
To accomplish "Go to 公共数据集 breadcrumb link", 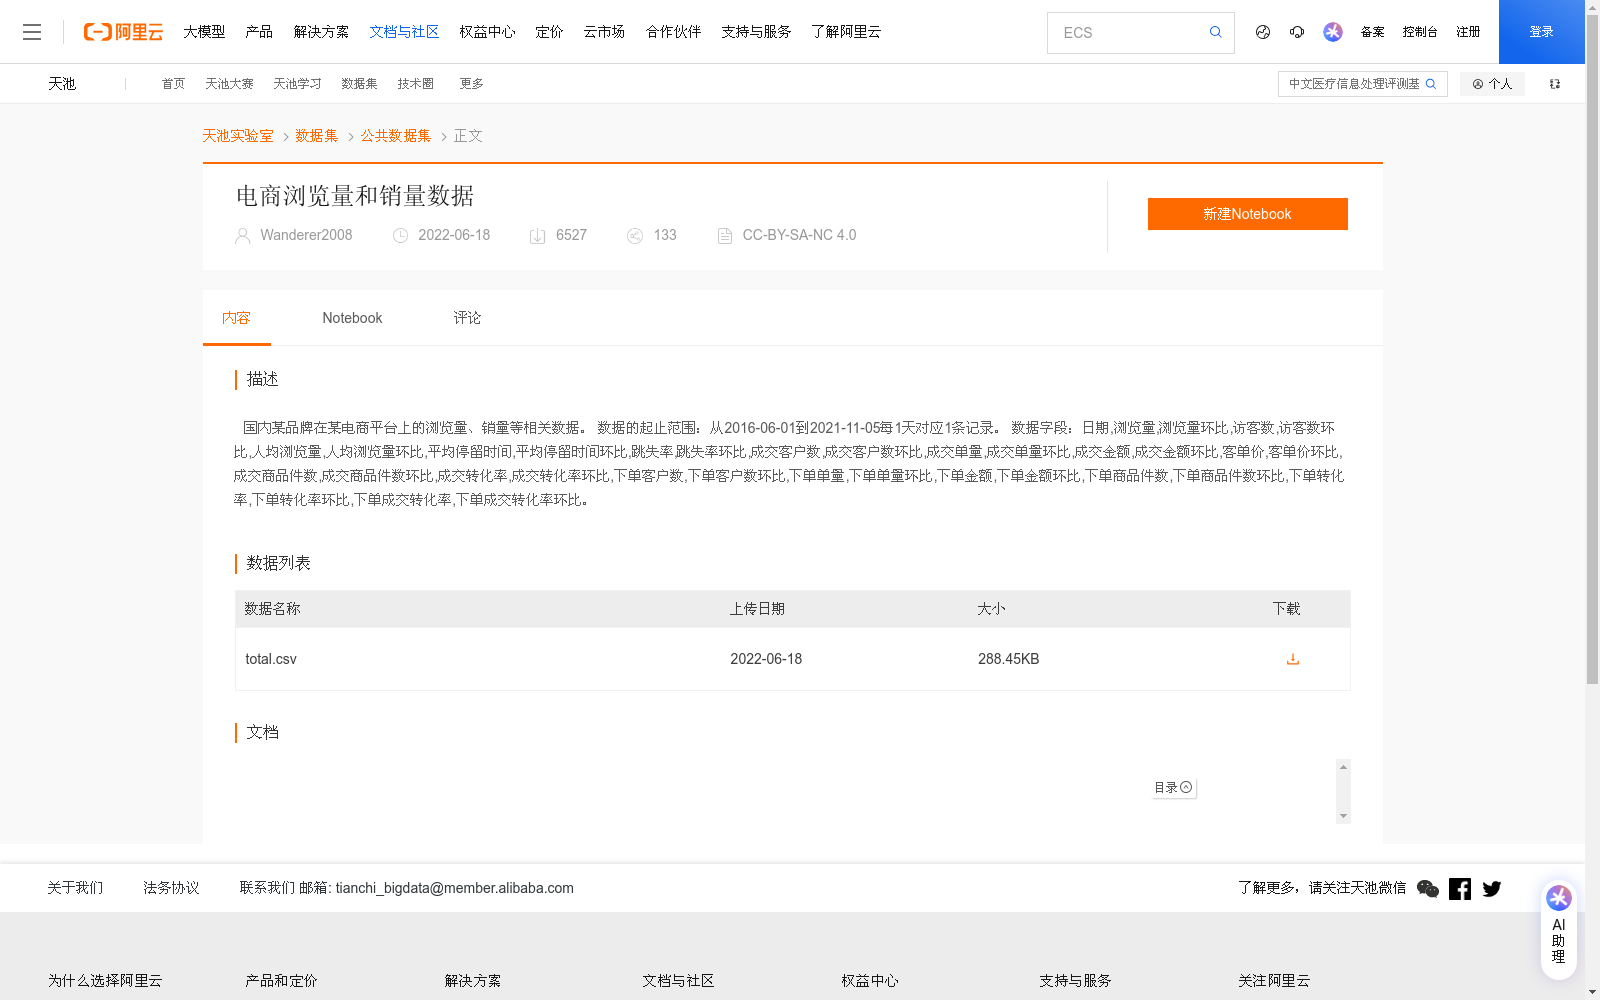I will tap(396, 136).
